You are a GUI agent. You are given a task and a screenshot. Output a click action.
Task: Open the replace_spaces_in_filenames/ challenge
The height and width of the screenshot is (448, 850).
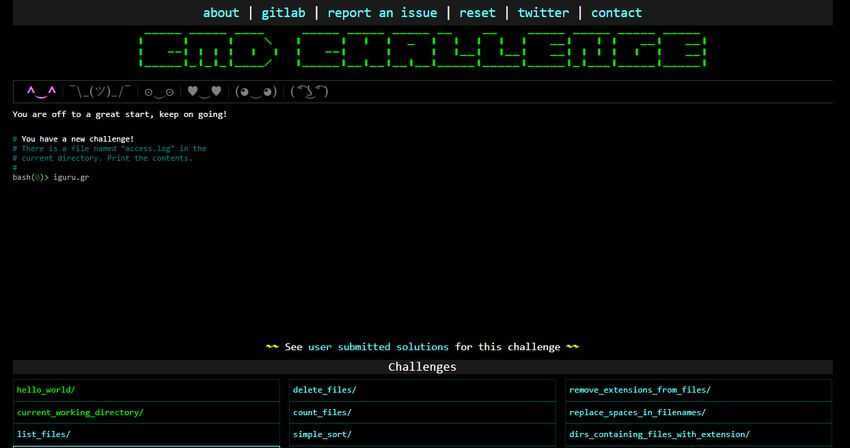pos(699,412)
